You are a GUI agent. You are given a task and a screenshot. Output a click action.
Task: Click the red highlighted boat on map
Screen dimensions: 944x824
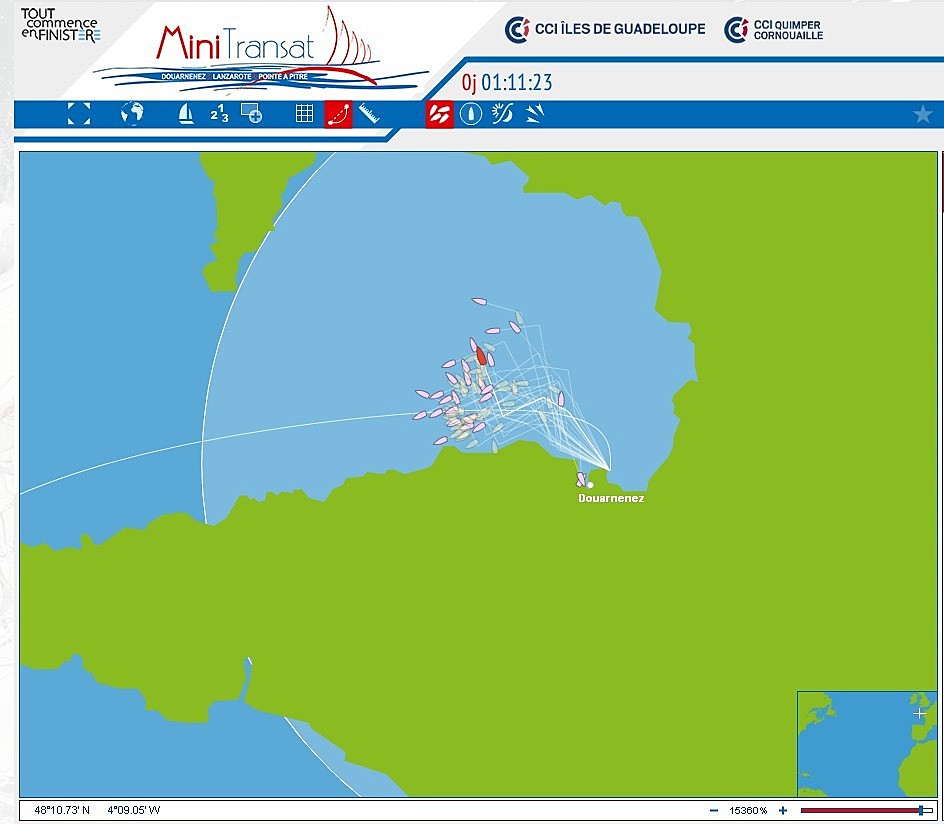click(481, 356)
